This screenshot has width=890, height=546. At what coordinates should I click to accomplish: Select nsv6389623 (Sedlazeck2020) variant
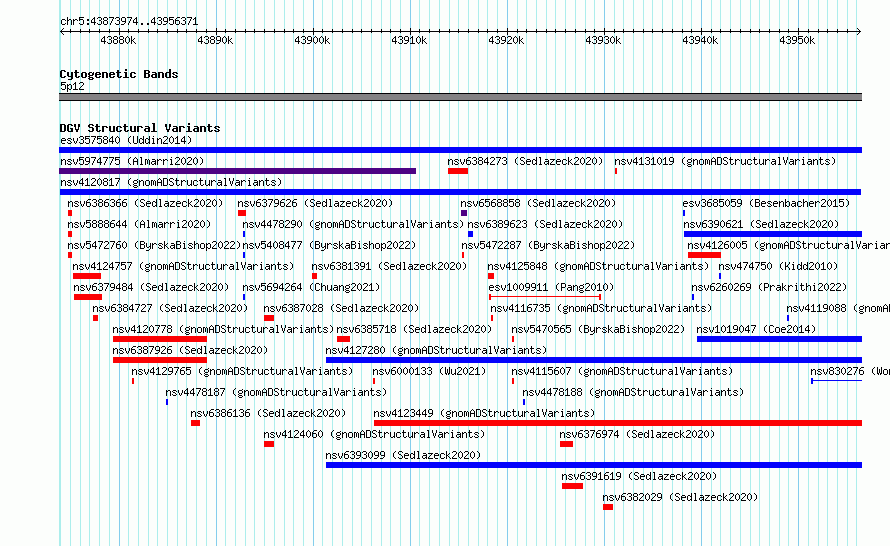tap(545, 224)
